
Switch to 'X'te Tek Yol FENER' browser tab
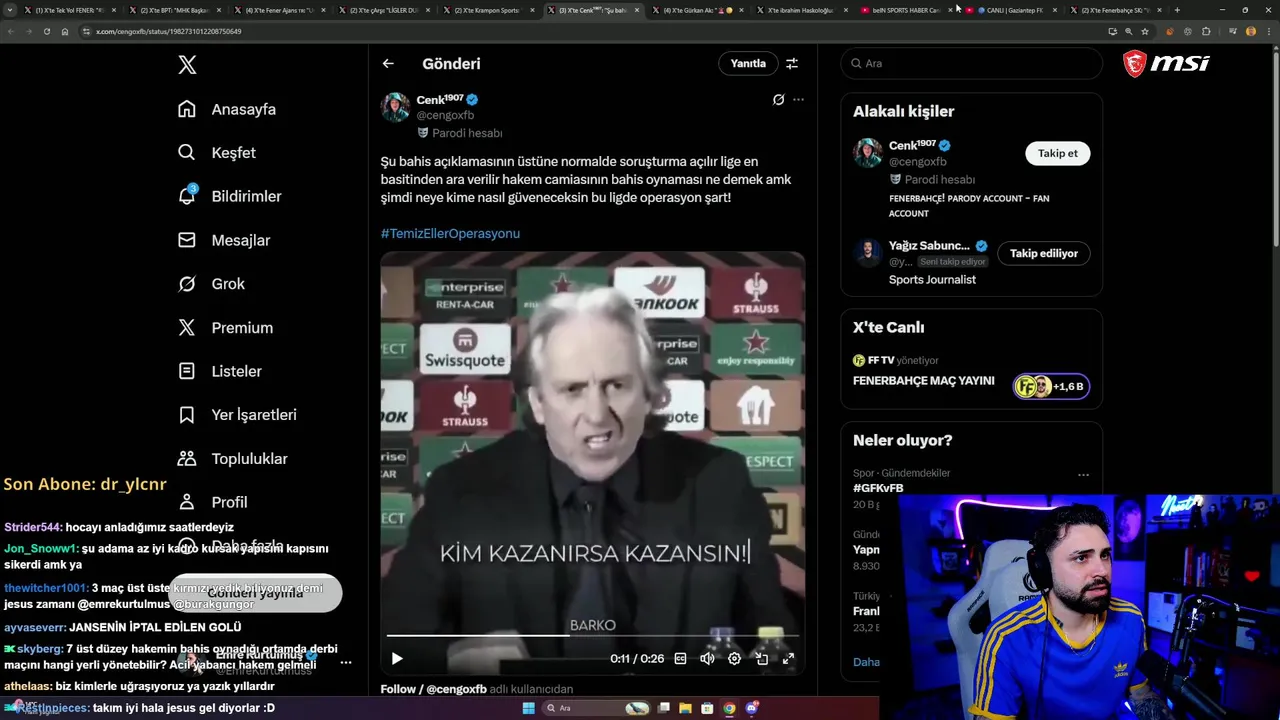69,10
